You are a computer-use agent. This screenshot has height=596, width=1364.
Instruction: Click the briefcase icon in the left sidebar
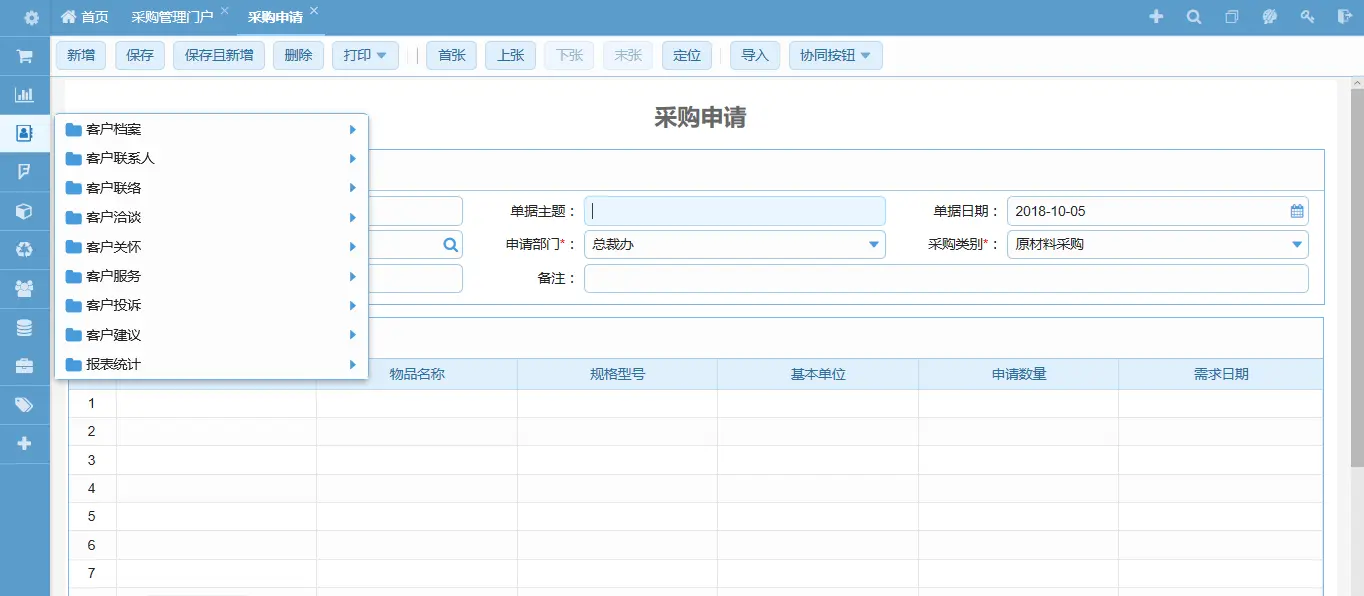(x=24, y=366)
